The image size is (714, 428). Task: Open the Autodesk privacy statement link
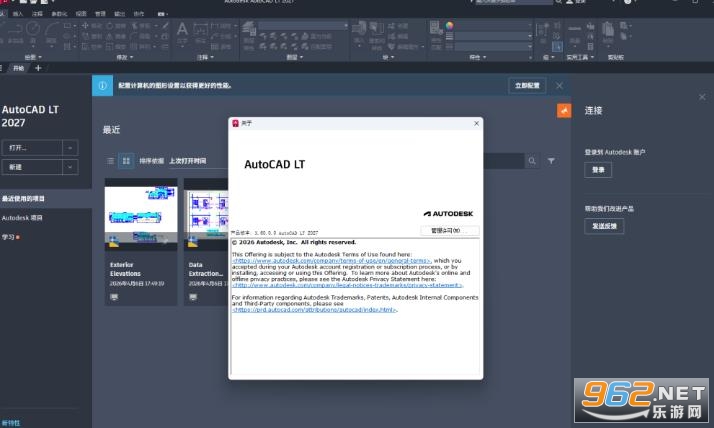tap(347, 285)
